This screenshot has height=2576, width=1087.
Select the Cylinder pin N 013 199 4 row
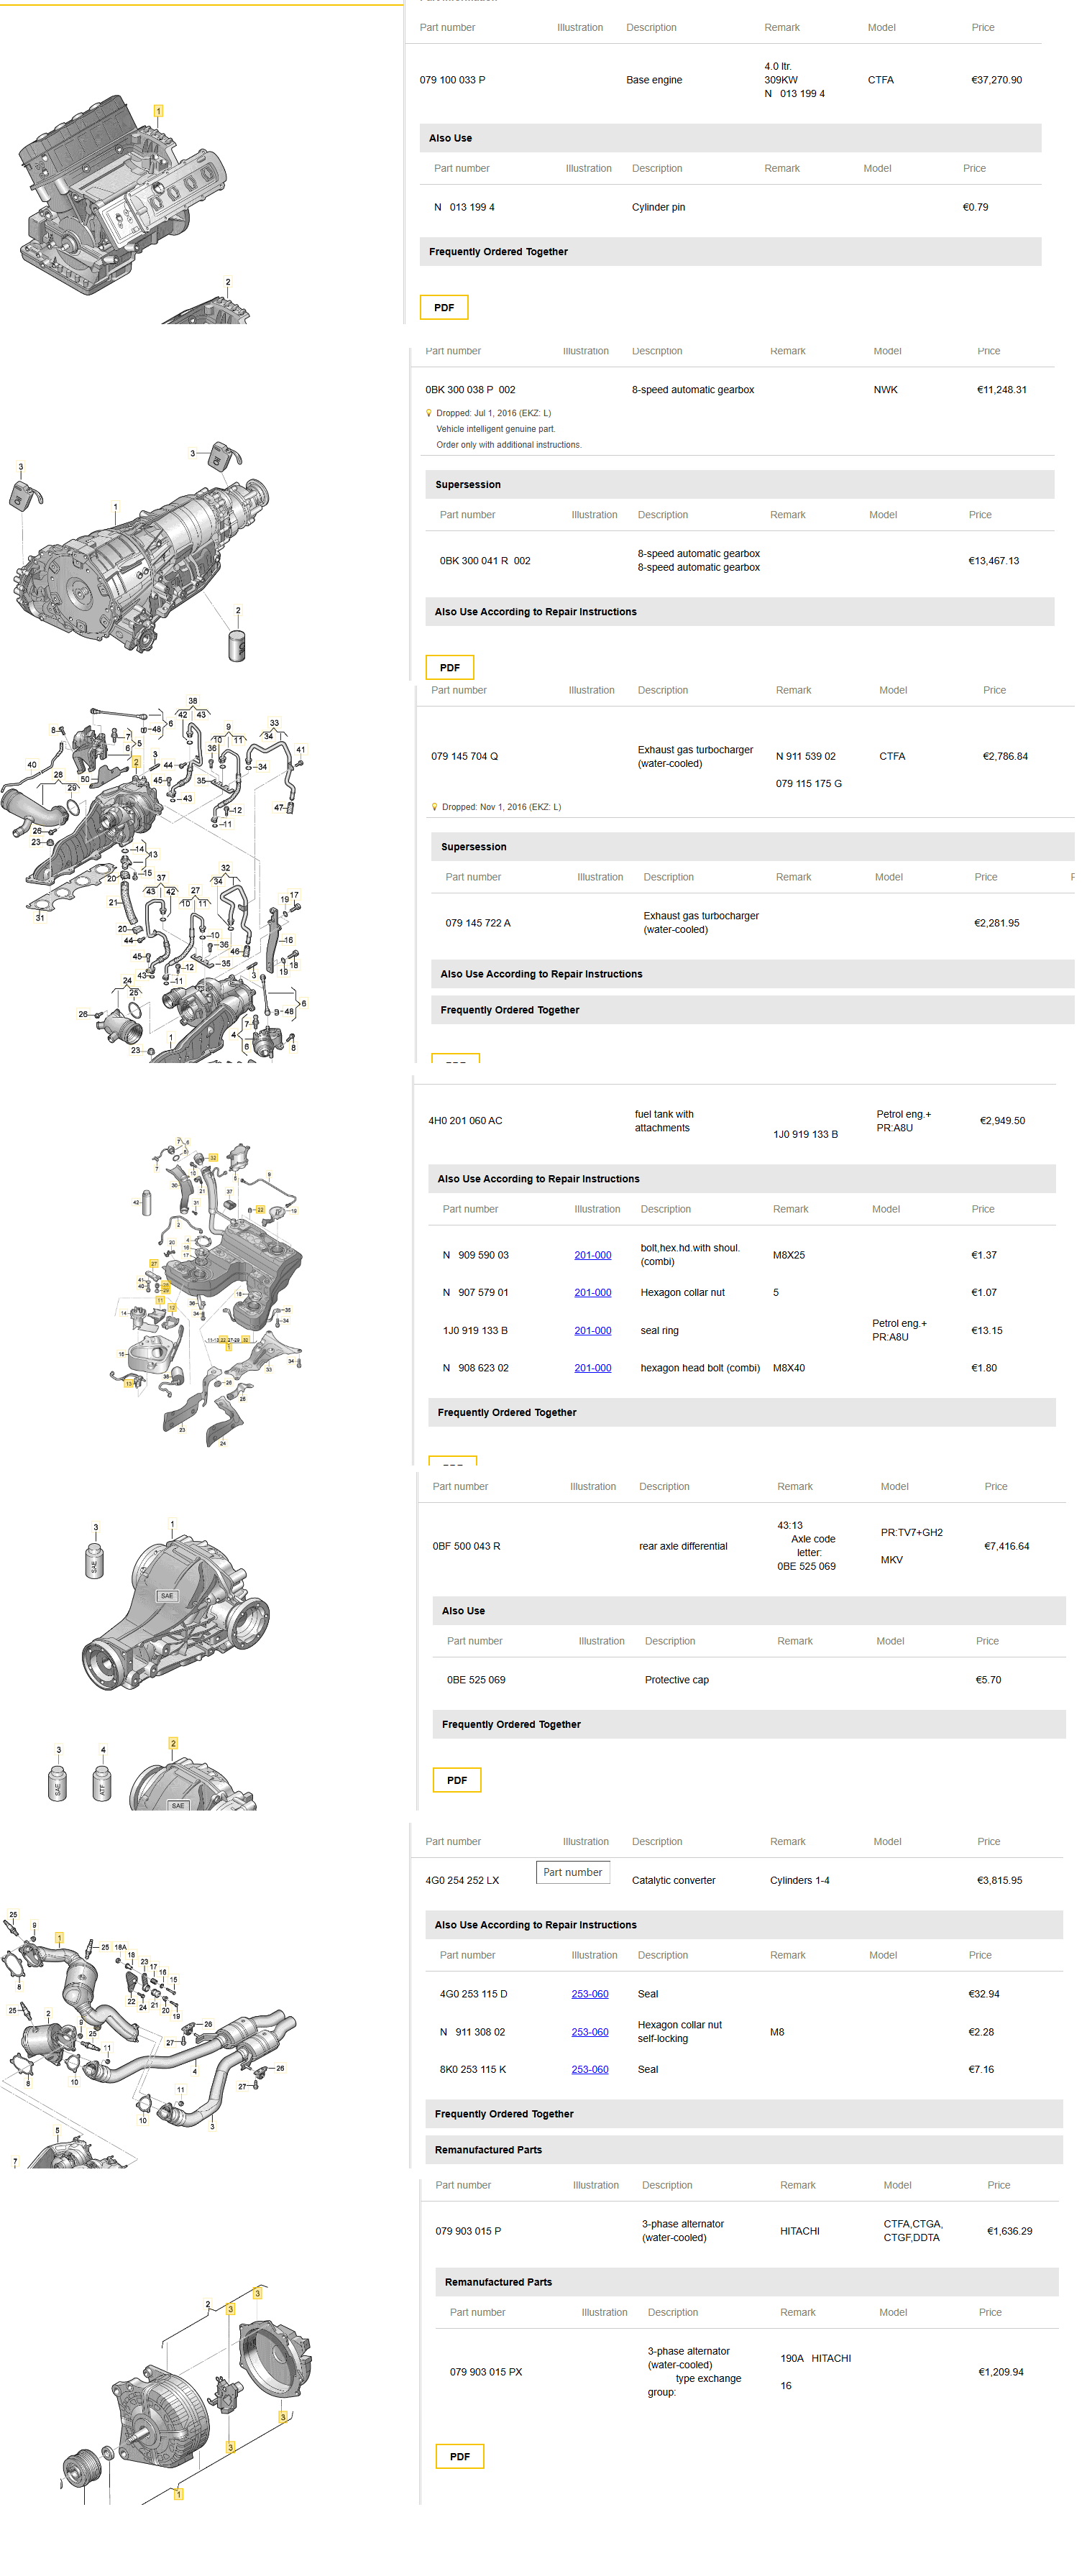(730, 207)
